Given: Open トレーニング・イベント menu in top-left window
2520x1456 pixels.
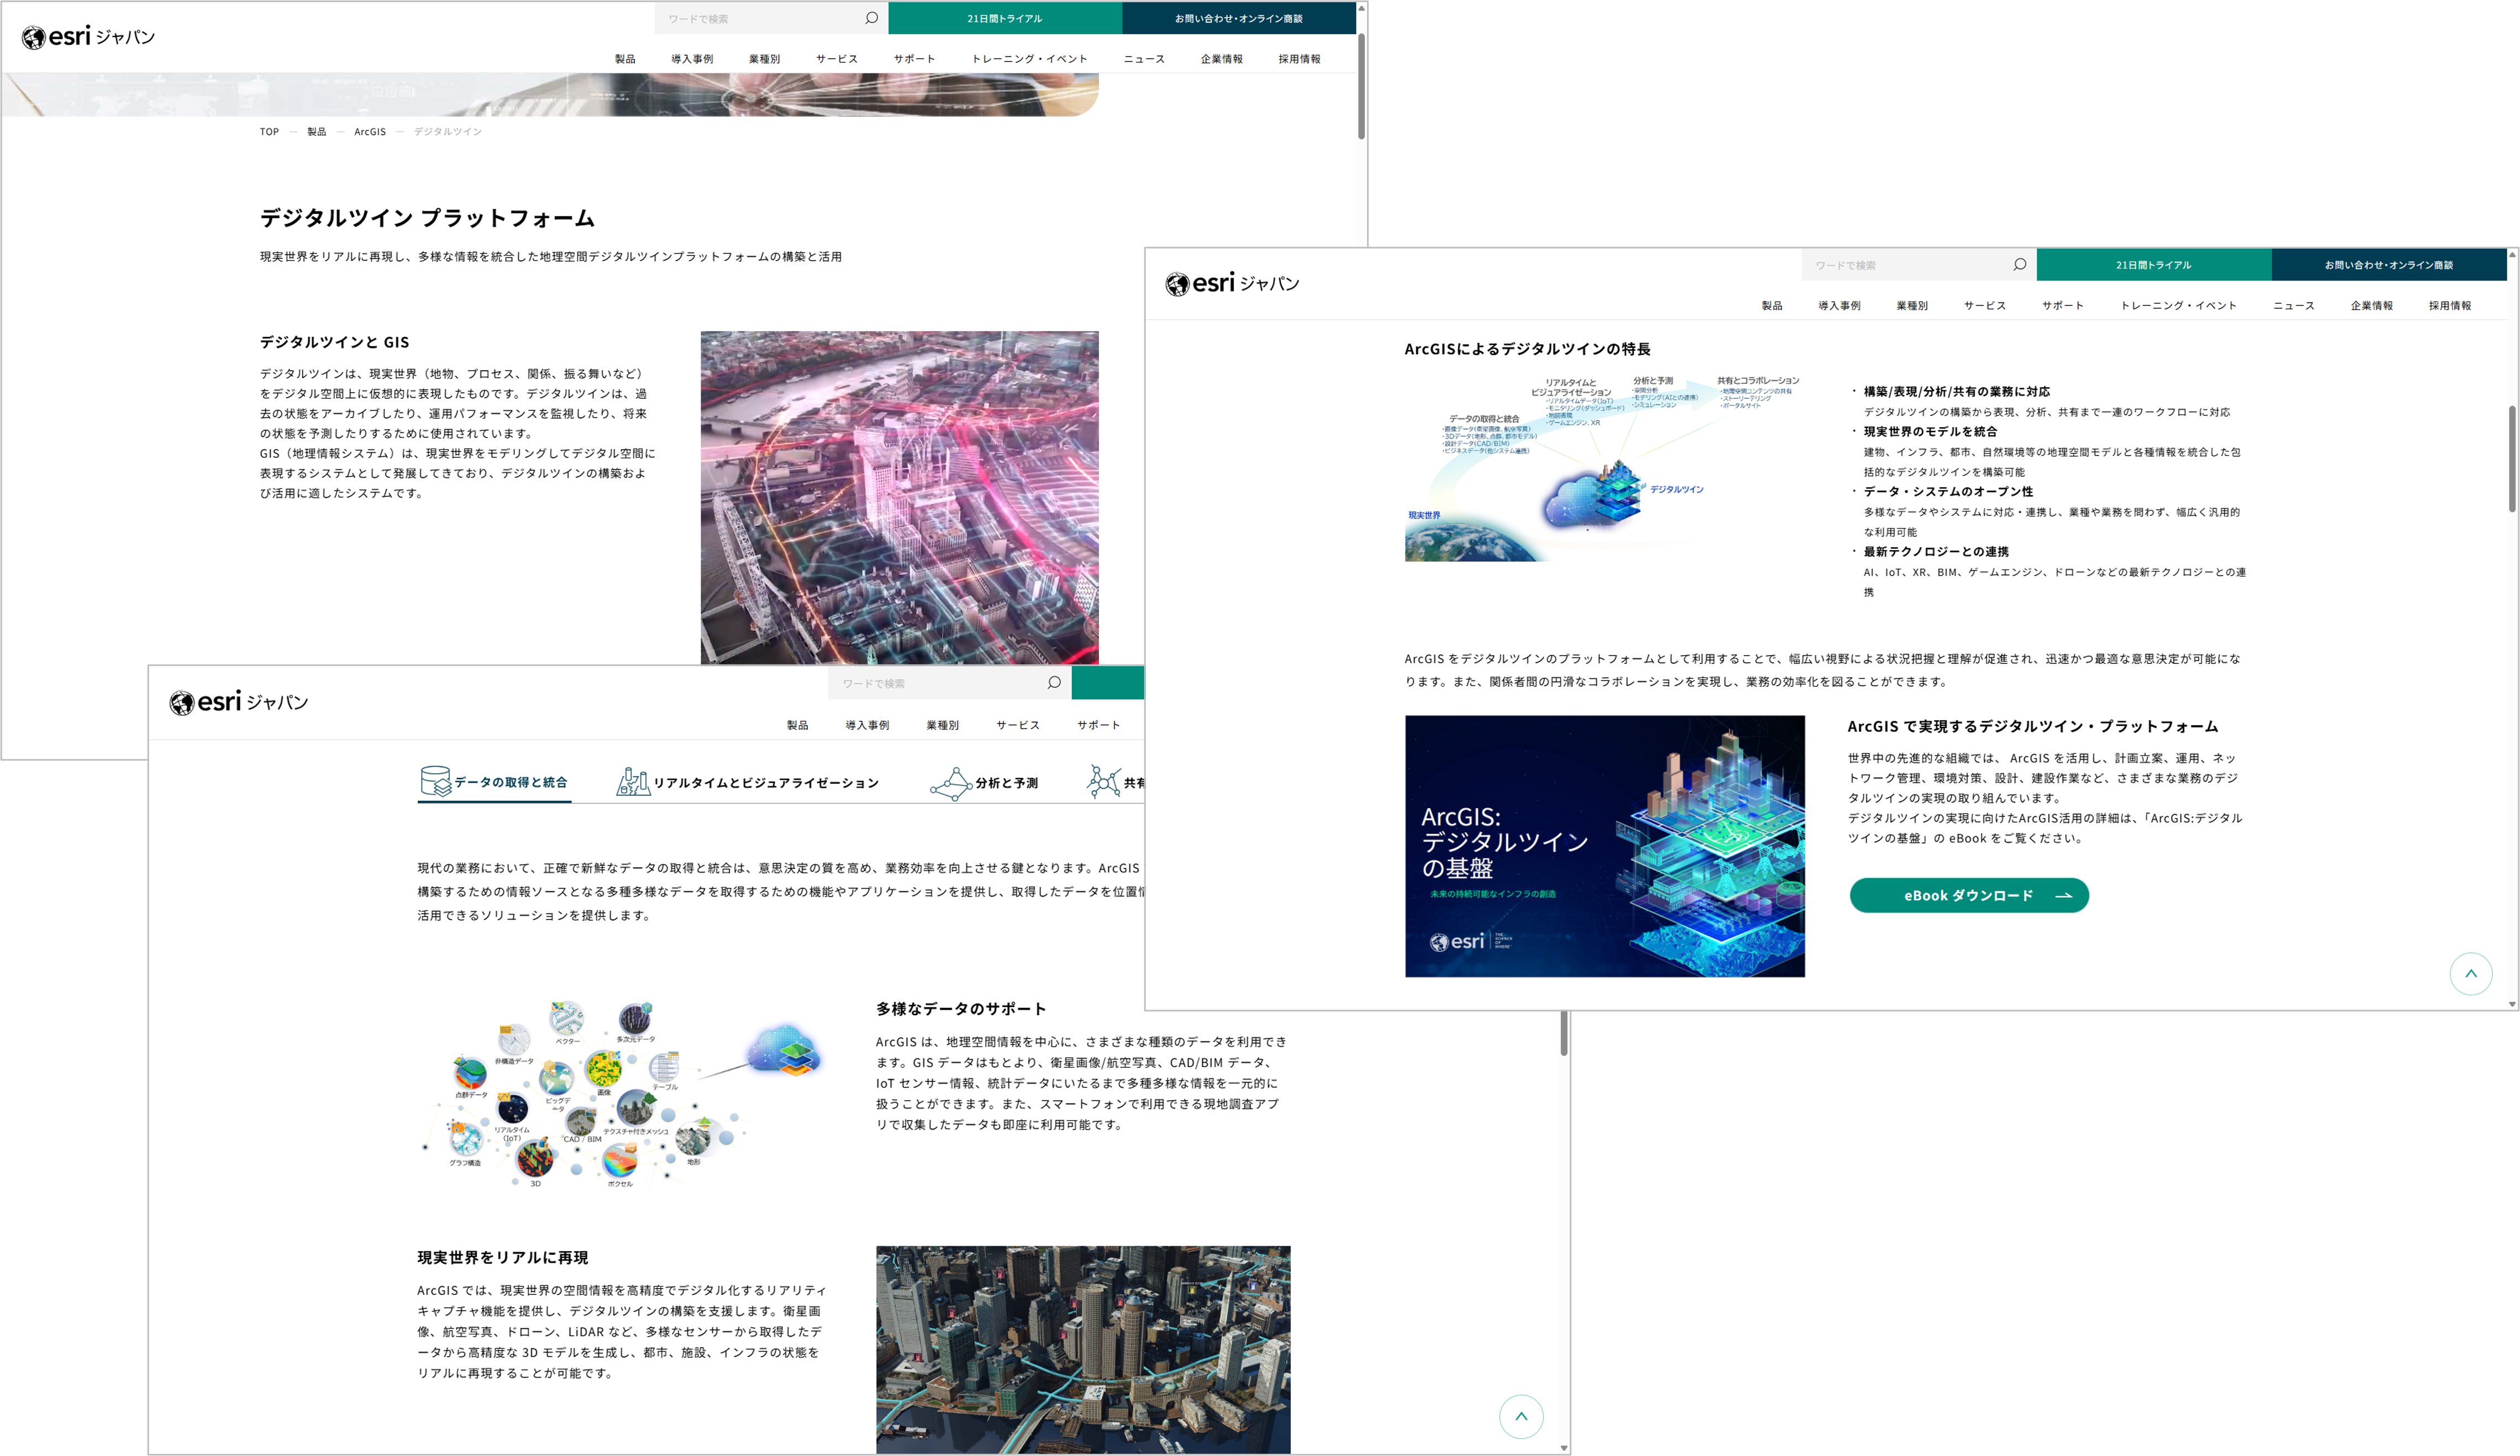Looking at the screenshot, I should tap(1029, 59).
